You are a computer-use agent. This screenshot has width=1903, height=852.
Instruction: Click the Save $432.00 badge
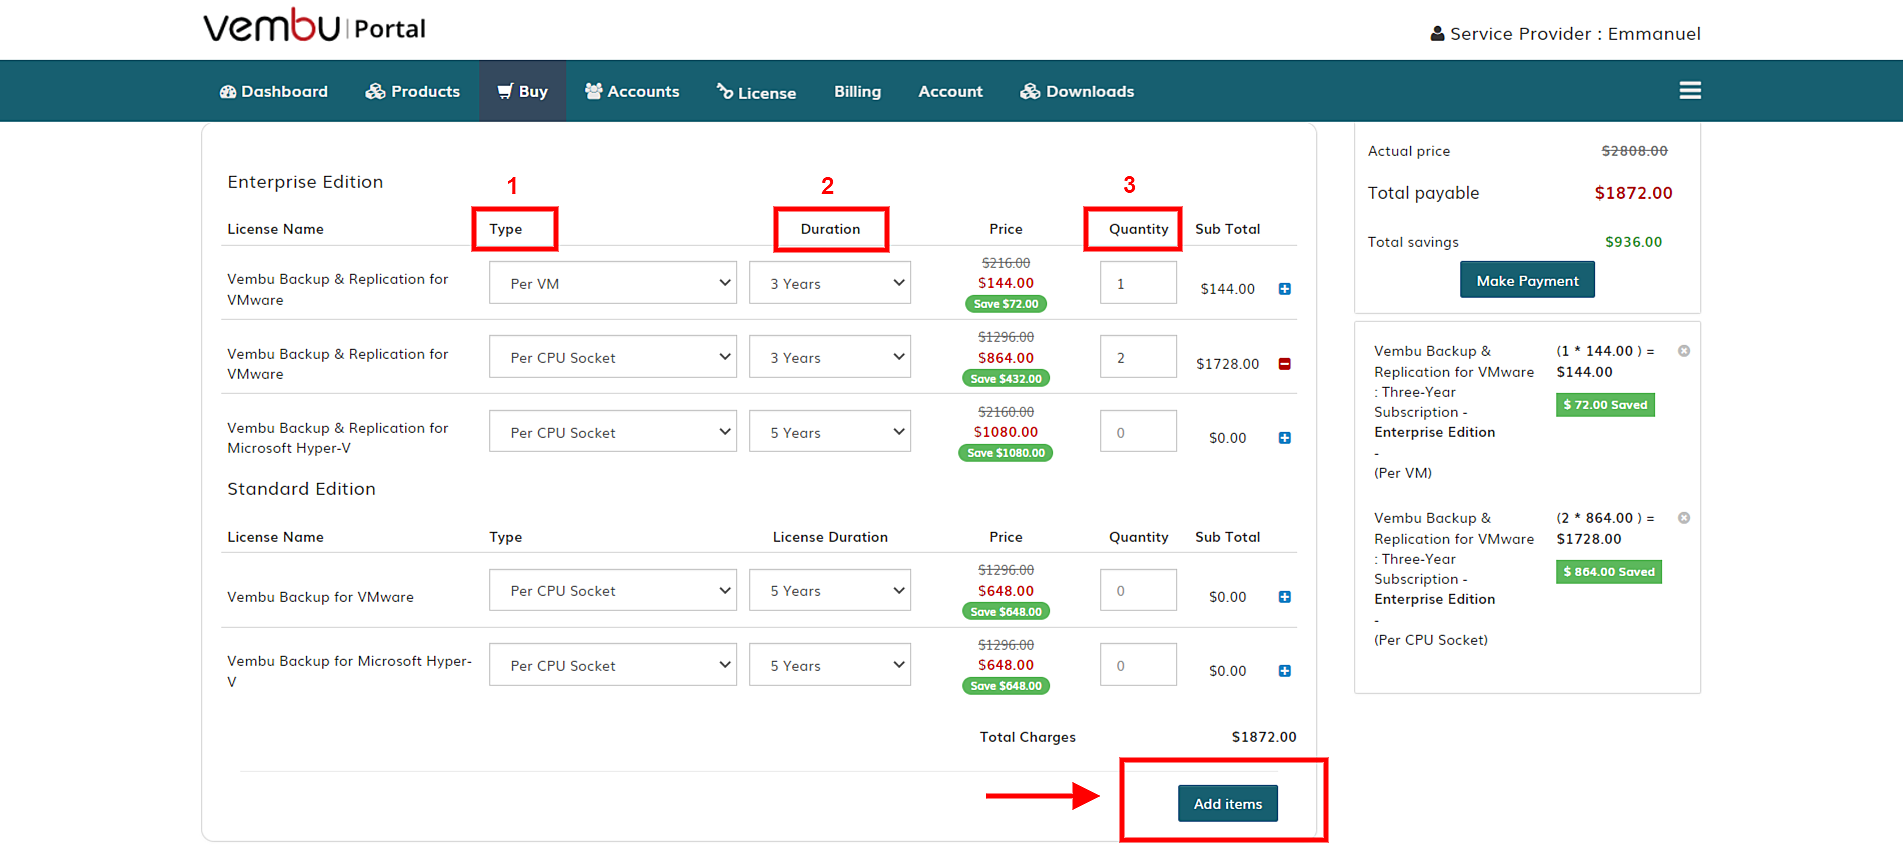coord(1006,379)
